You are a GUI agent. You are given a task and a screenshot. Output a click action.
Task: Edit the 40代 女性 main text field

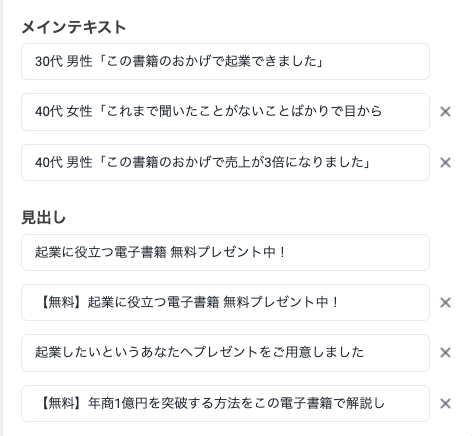225,112
